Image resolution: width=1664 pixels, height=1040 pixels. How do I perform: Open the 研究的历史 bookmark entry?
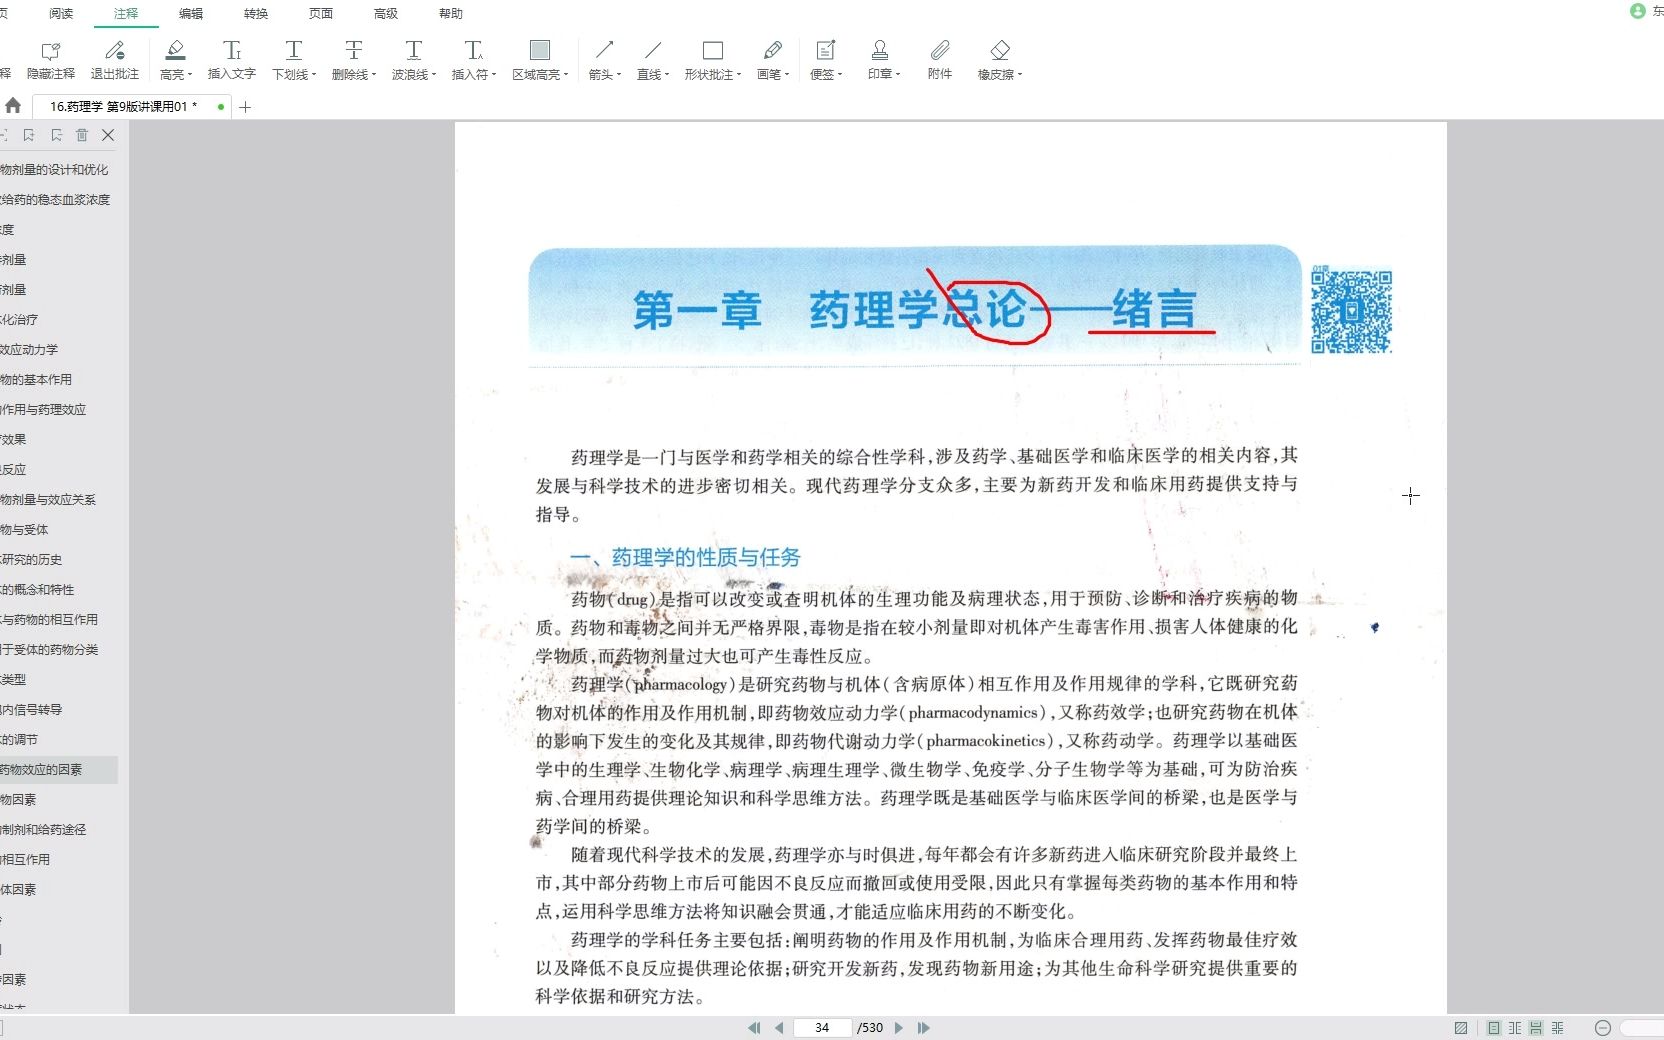[x=31, y=560]
